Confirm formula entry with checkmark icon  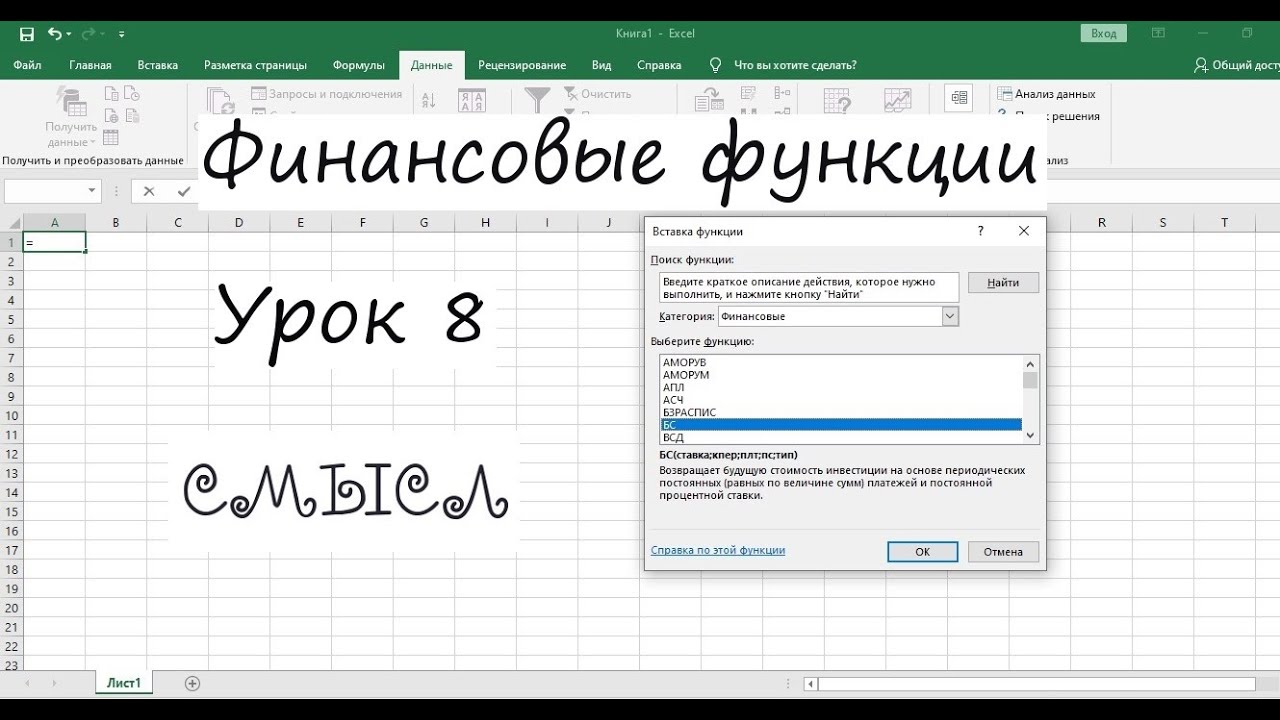[x=183, y=191]
